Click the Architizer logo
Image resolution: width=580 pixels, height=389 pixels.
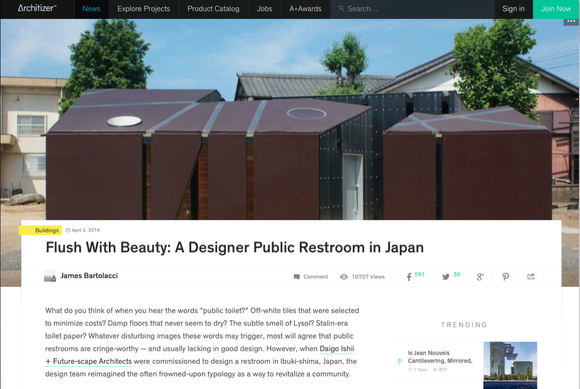pyautogui.click(x=37, y=8)
